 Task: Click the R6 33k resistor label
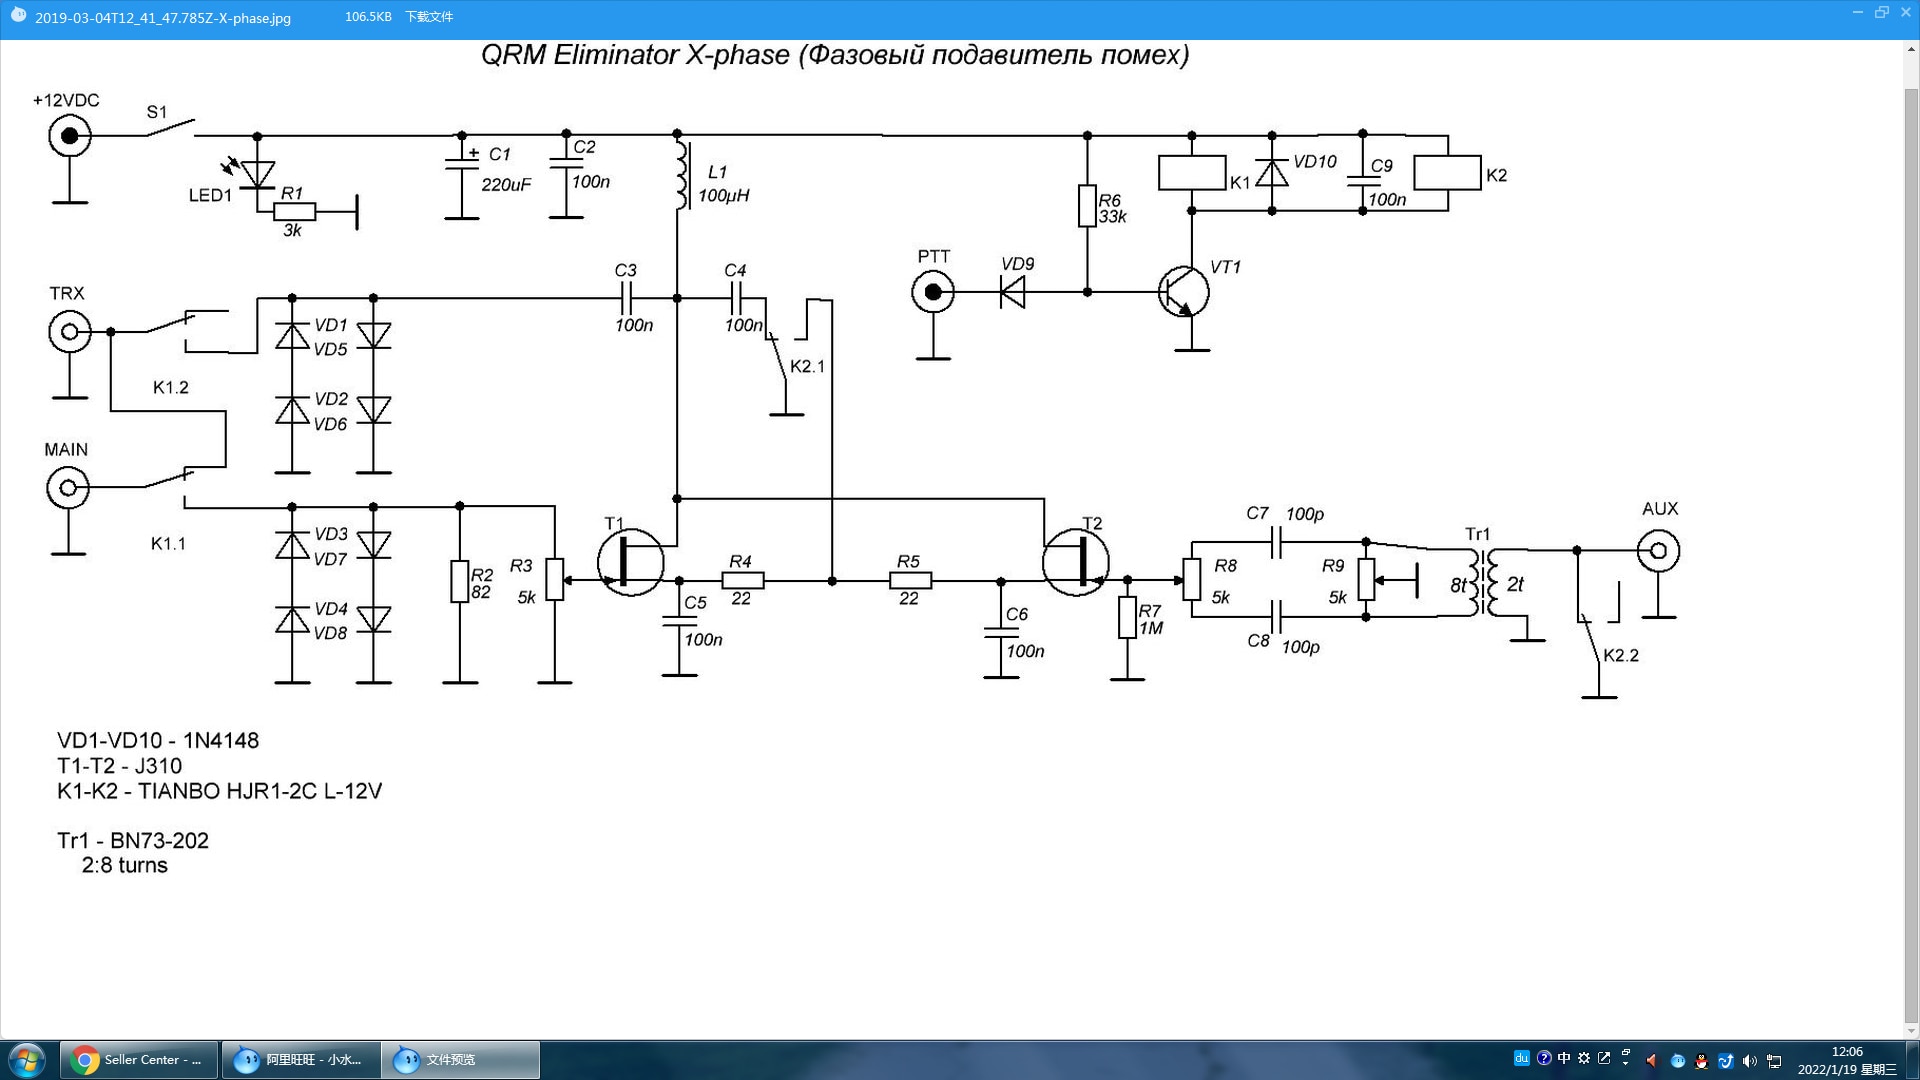pyautogui.click(x=1112, y=208)
